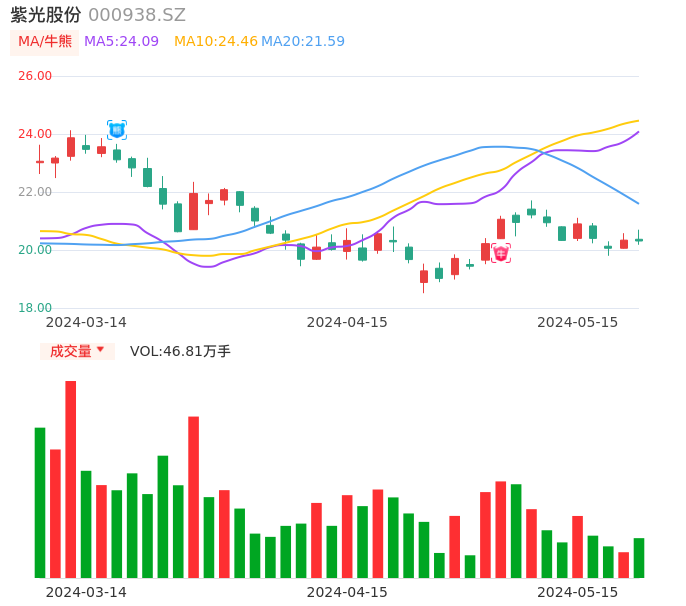Select the MA/牛熊 indicator tab

45,42
